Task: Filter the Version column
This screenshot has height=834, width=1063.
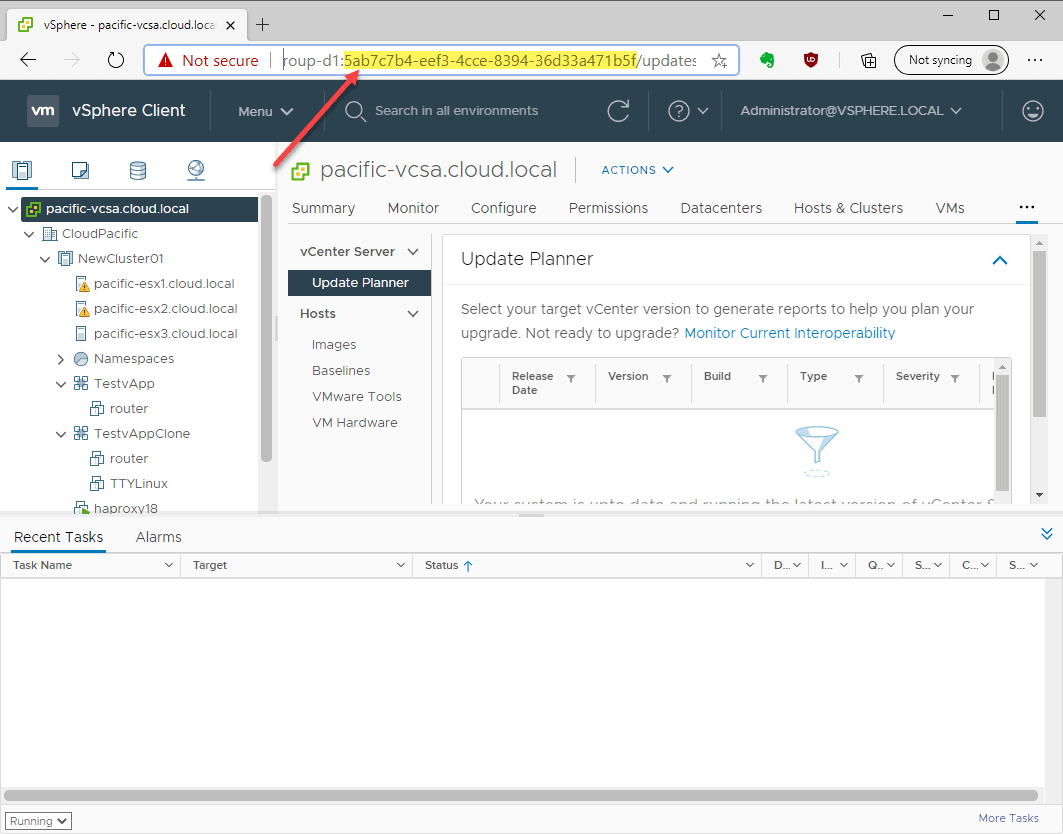Action: point(667,379)
